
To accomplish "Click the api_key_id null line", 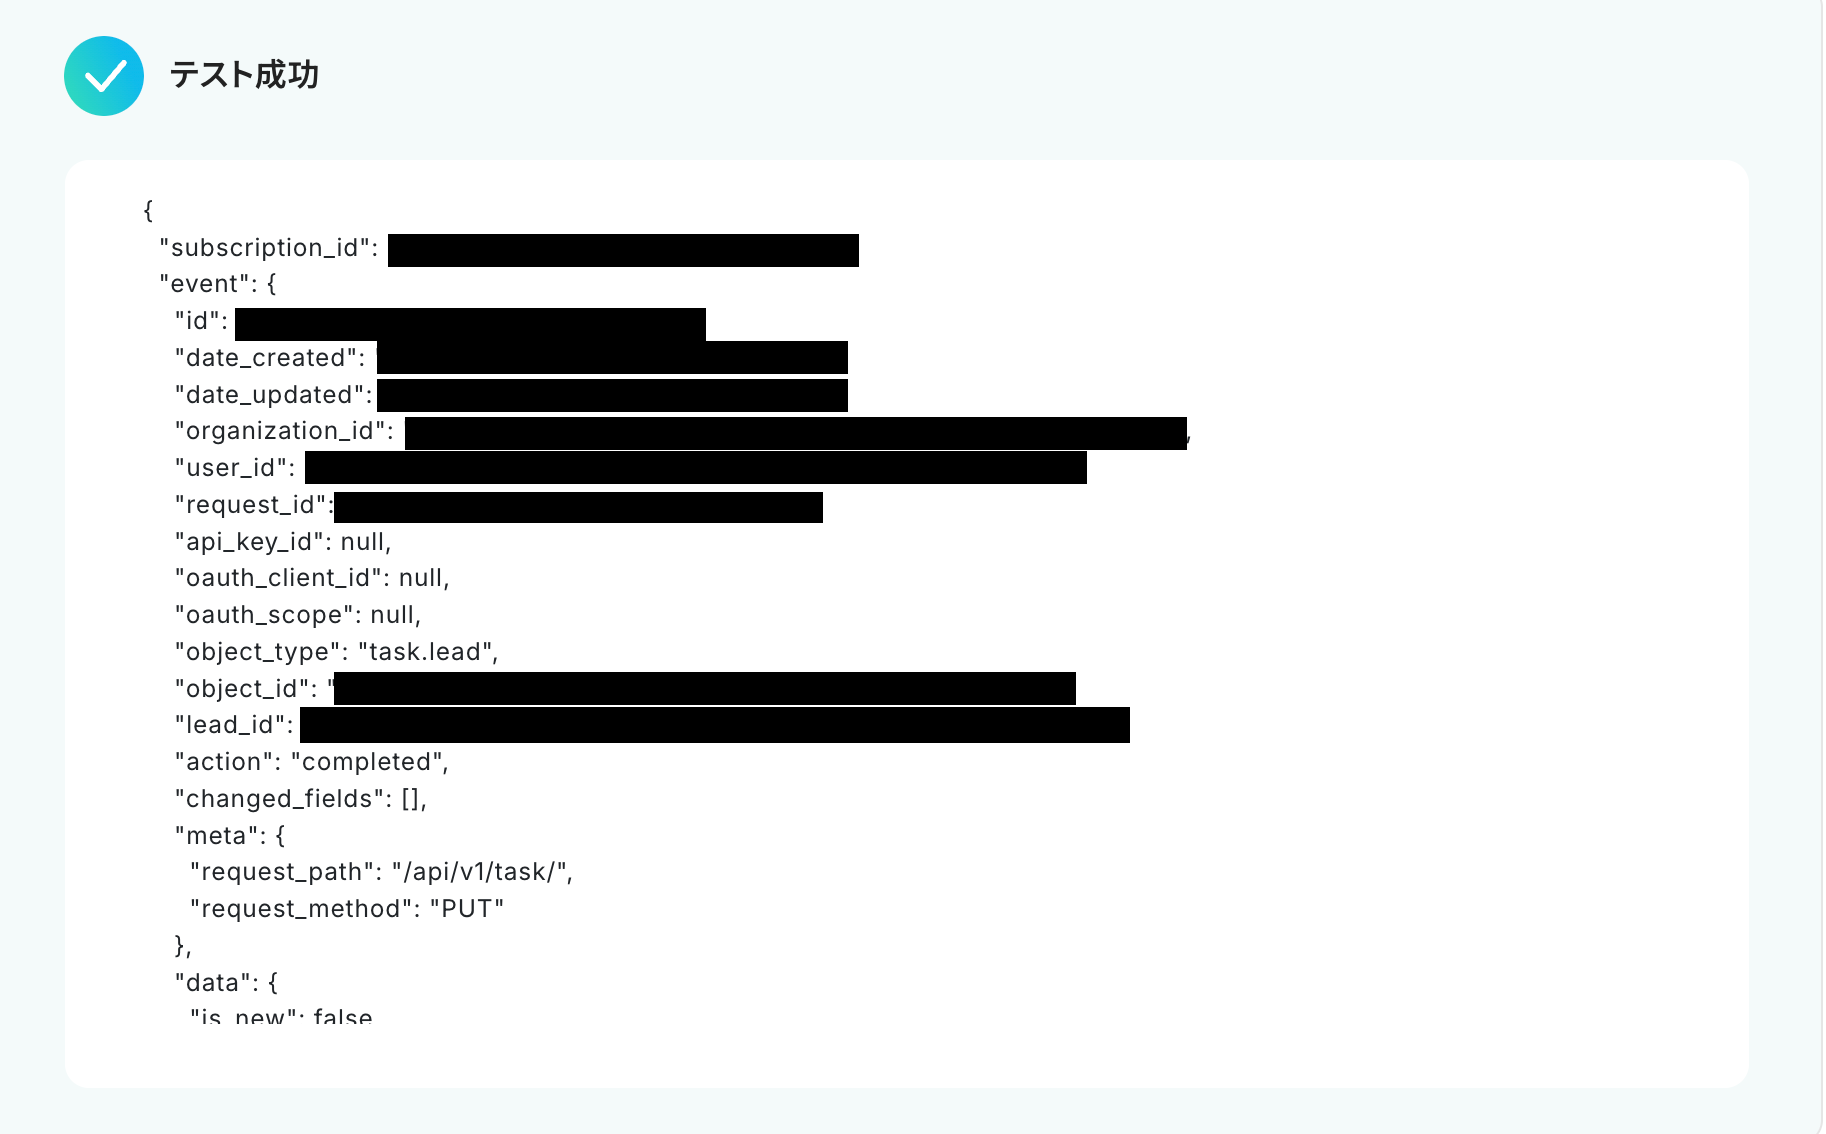I will click(283, 542).
